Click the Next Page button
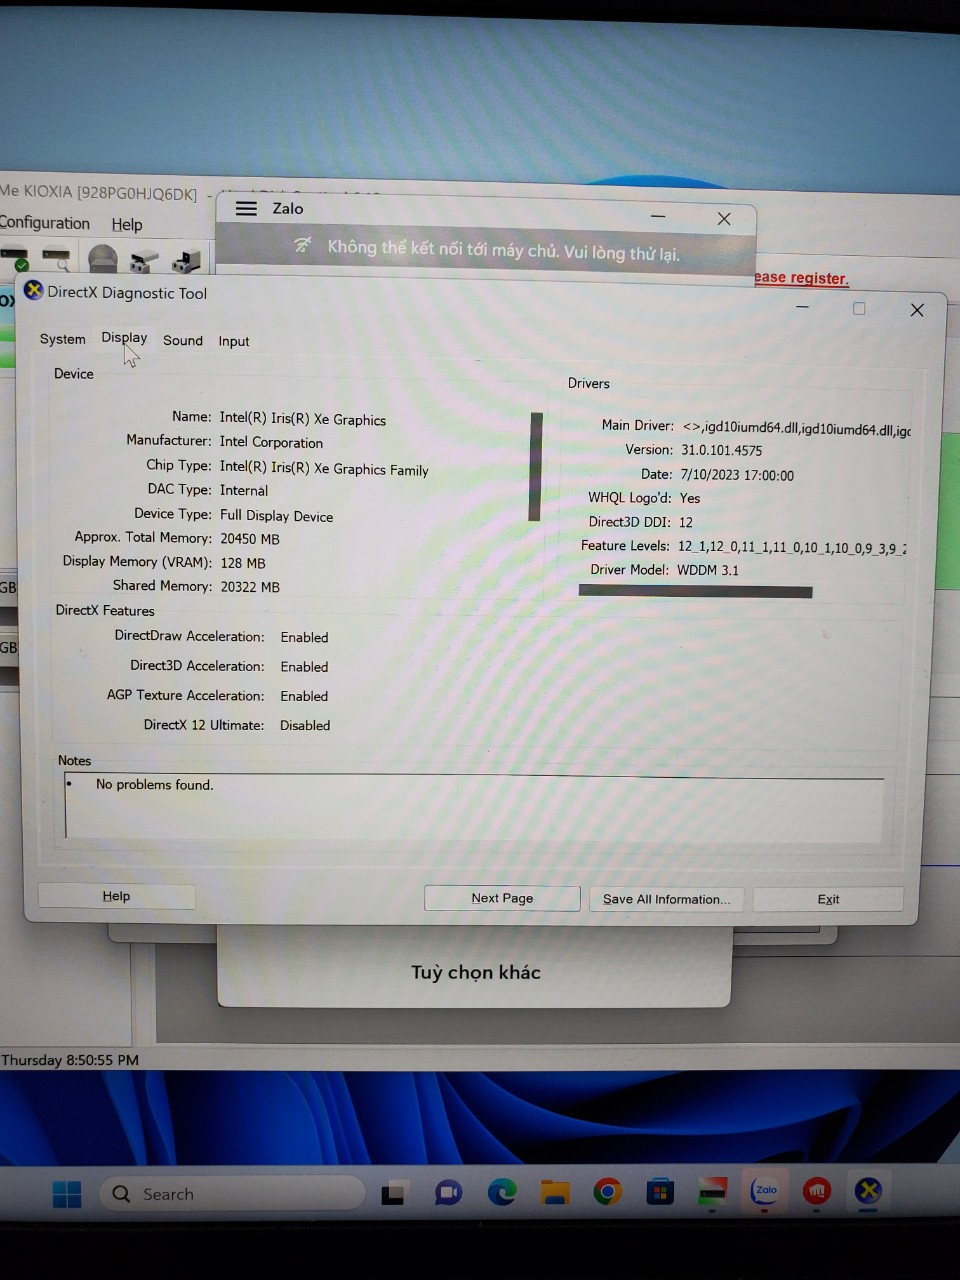Viewport: 960px width, 1280px height. 502,898
